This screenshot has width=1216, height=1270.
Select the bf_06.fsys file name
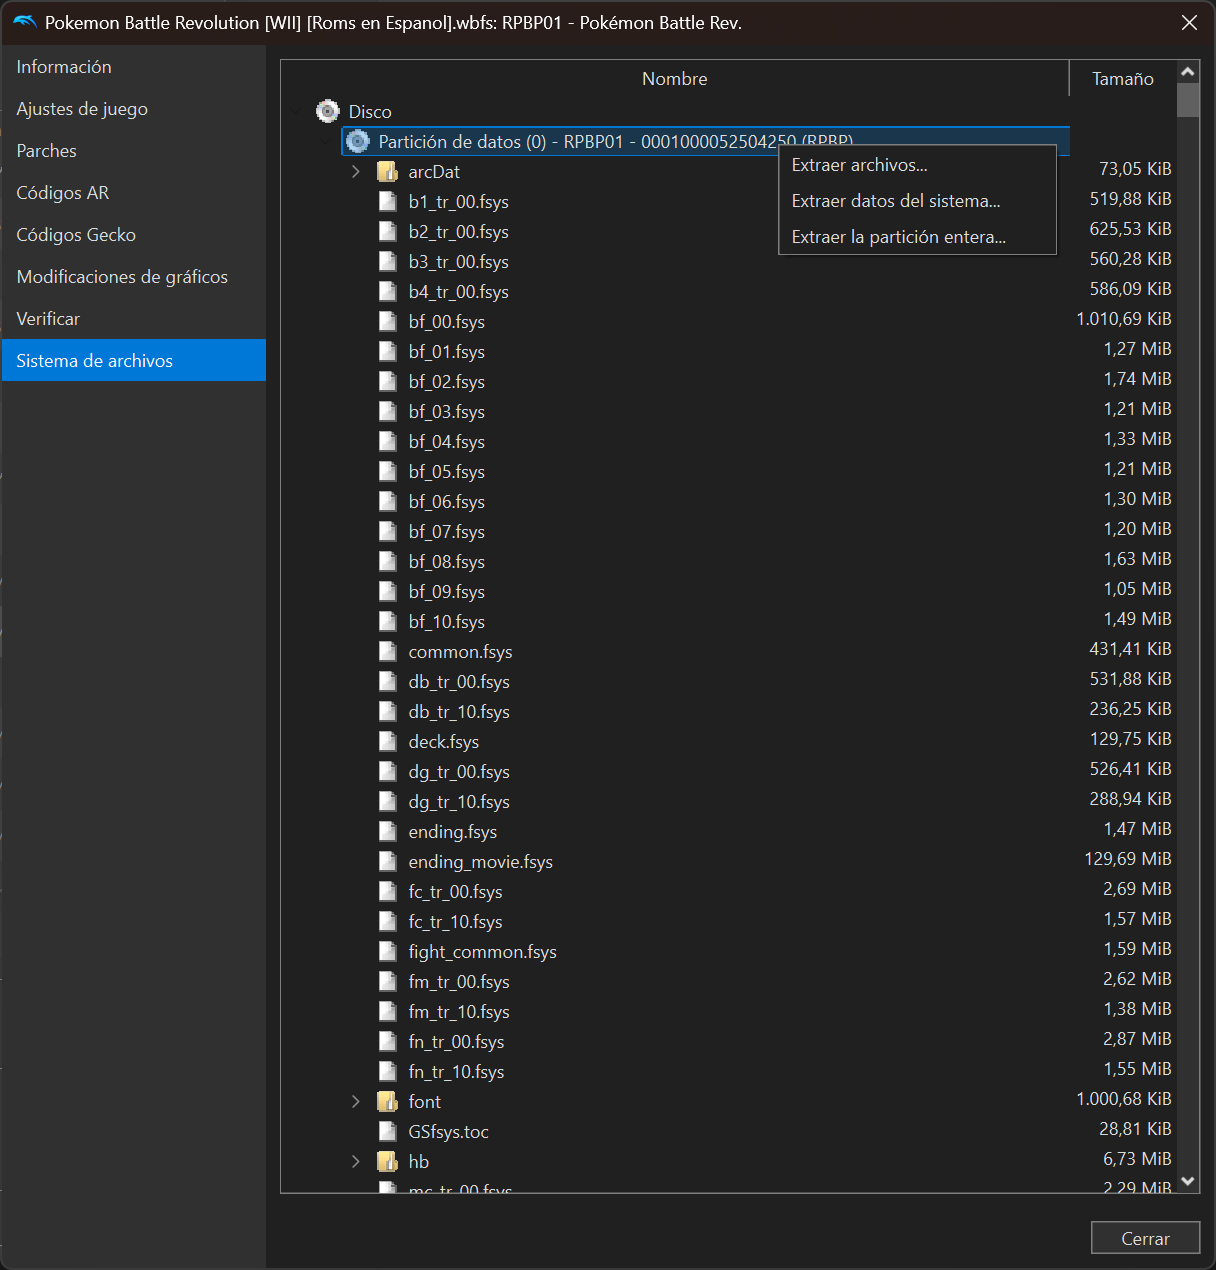446,501
